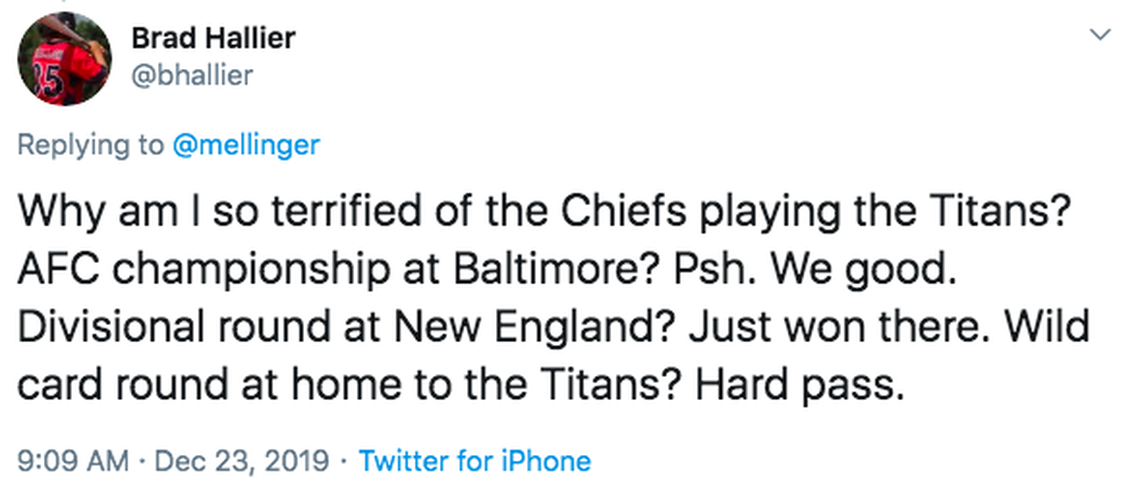Viewport: 1140px width, 498px height.
Task: Click the Twitter for iPhone source link
Action: point(474,461)
